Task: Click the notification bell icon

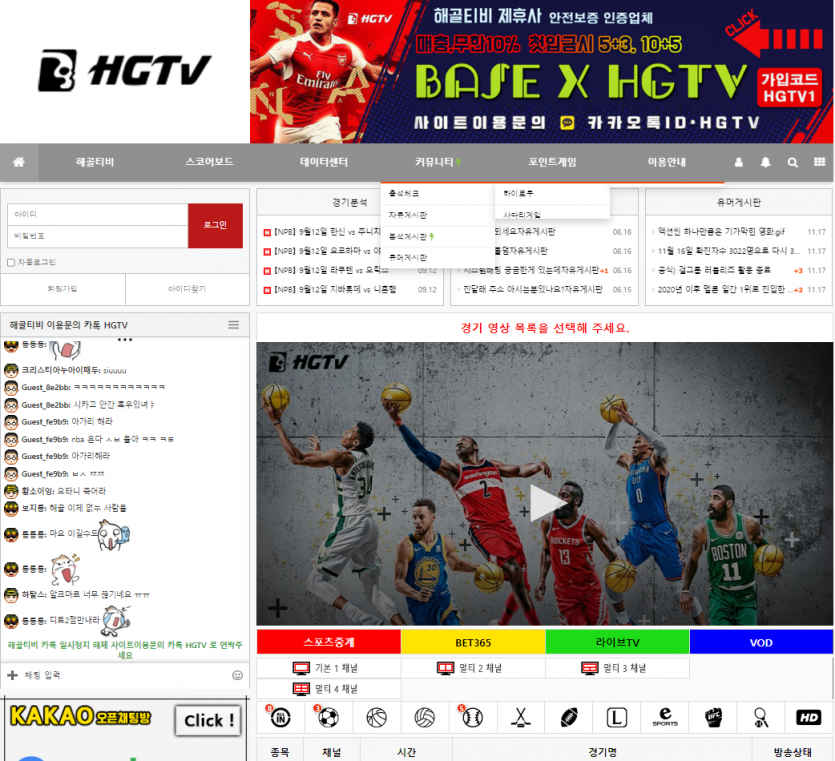Action: (766, 162)
